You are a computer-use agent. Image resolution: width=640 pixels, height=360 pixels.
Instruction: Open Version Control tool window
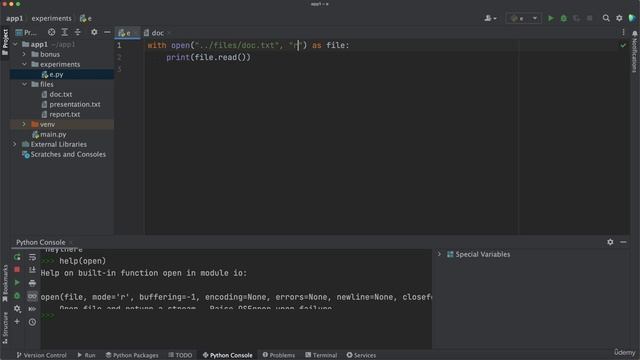pos(41,355)
